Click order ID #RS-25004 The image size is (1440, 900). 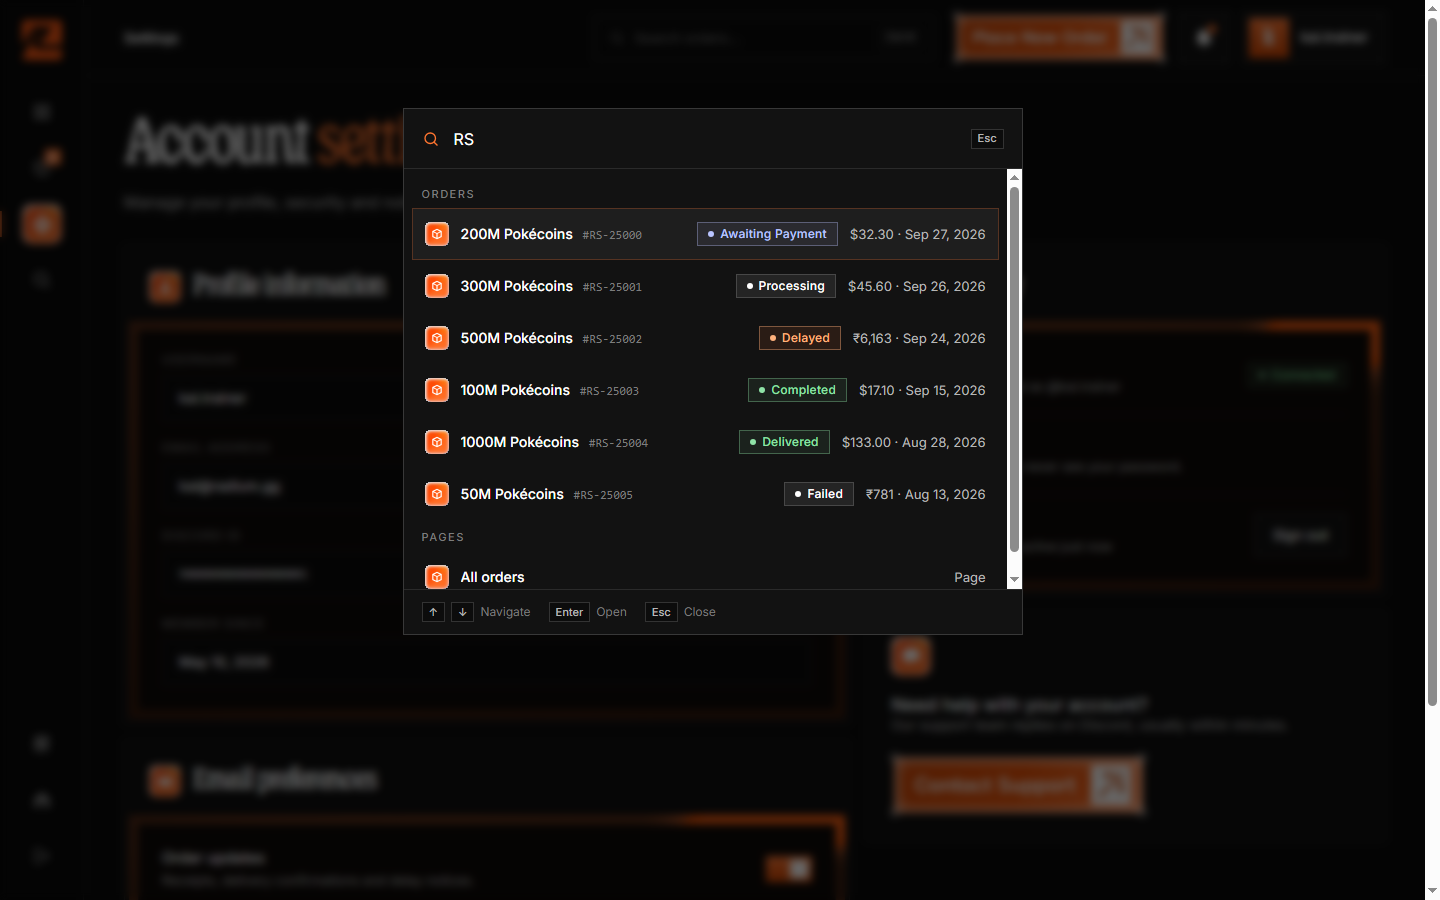click(618, 443)
